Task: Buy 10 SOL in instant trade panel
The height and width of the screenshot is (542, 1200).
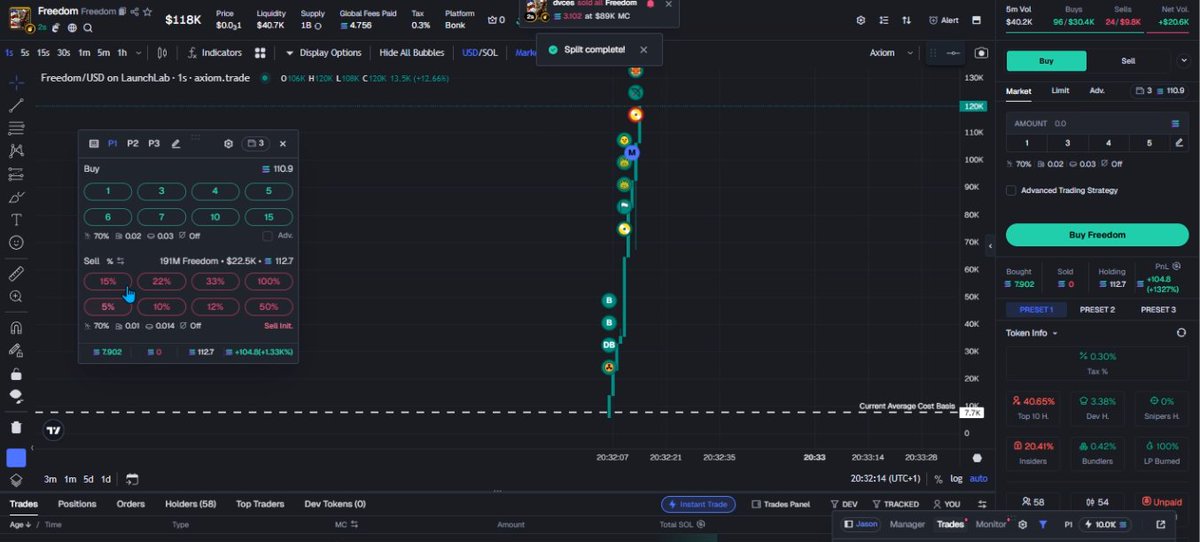Action: 215,216
